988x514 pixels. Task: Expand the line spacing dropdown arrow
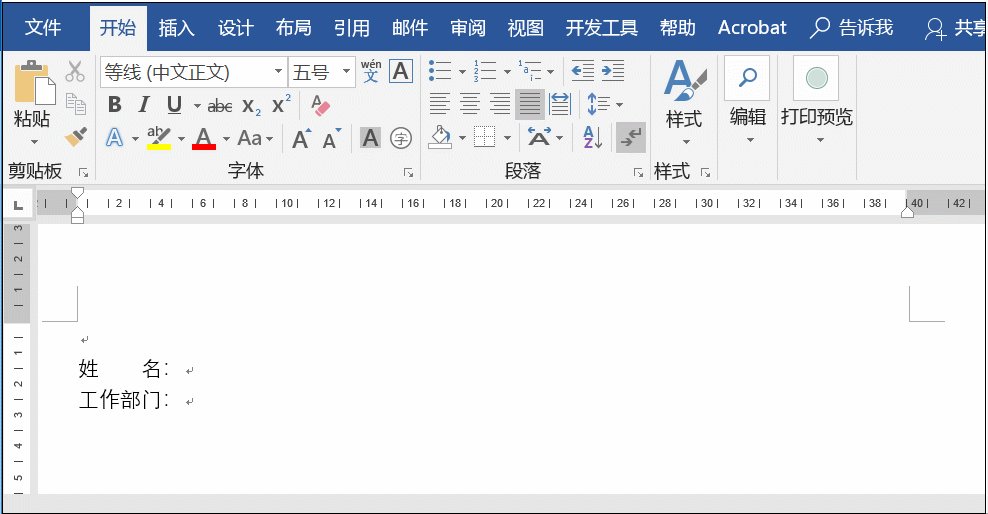point(619,105)
